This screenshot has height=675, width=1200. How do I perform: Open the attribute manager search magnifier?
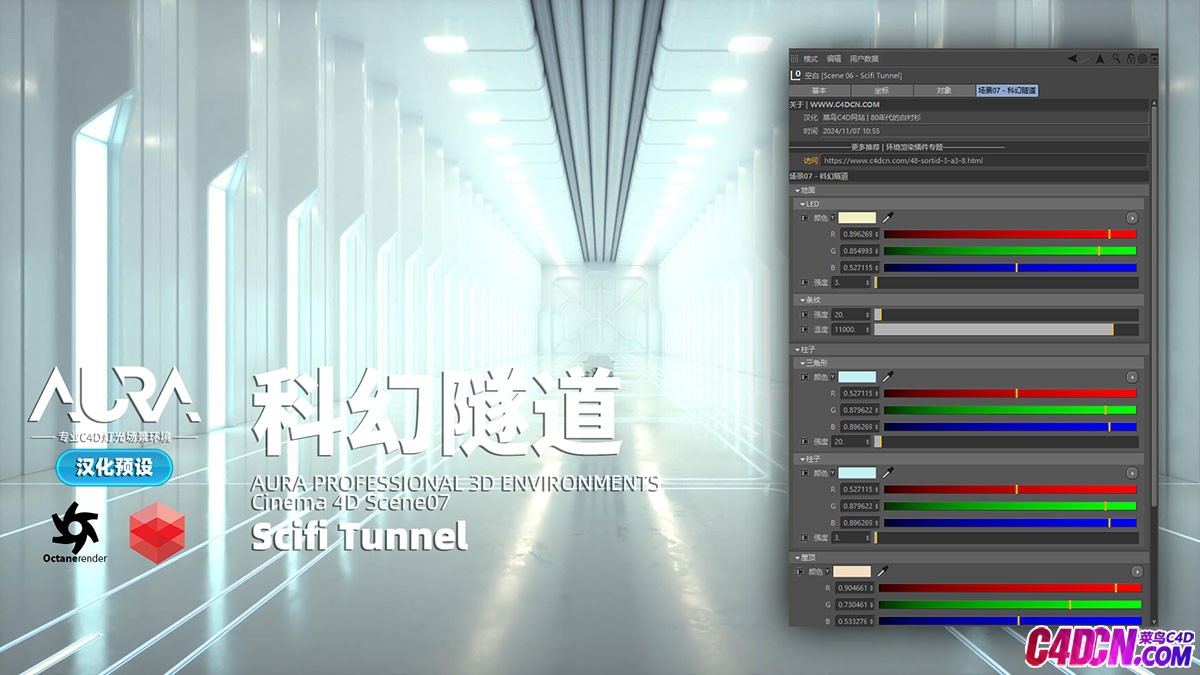click(1116, 59)
